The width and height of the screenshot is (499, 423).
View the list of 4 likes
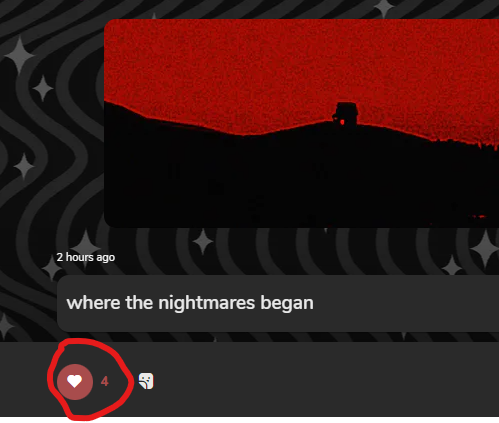105,381
